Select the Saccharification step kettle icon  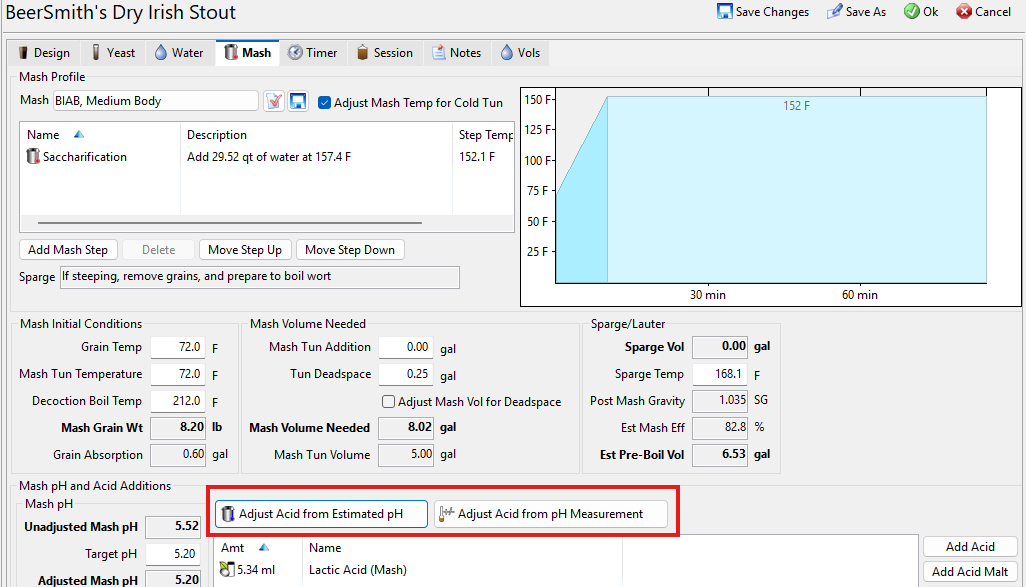pos(33,157)
